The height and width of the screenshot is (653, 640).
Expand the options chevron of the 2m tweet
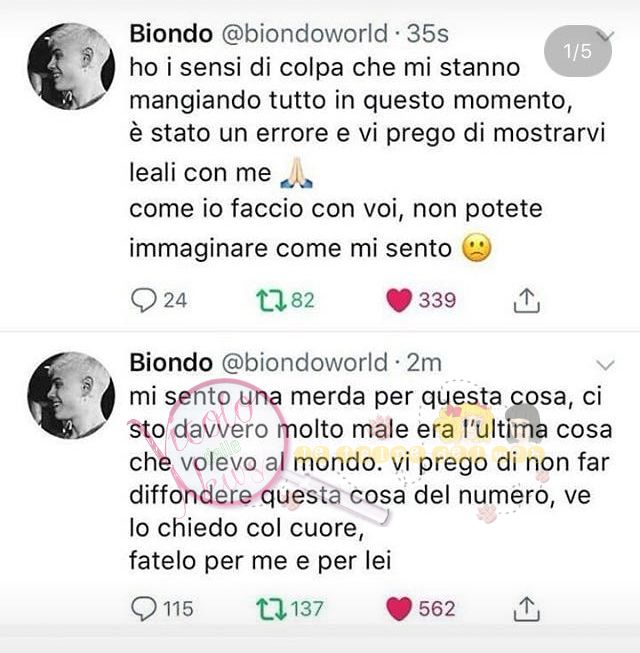pos(605,365)
